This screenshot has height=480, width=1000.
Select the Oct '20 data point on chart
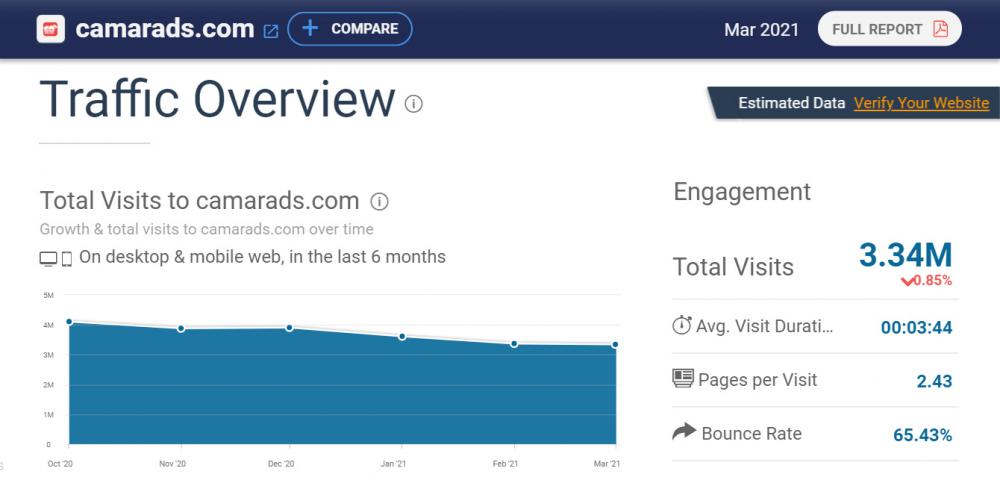coord(69,321)
